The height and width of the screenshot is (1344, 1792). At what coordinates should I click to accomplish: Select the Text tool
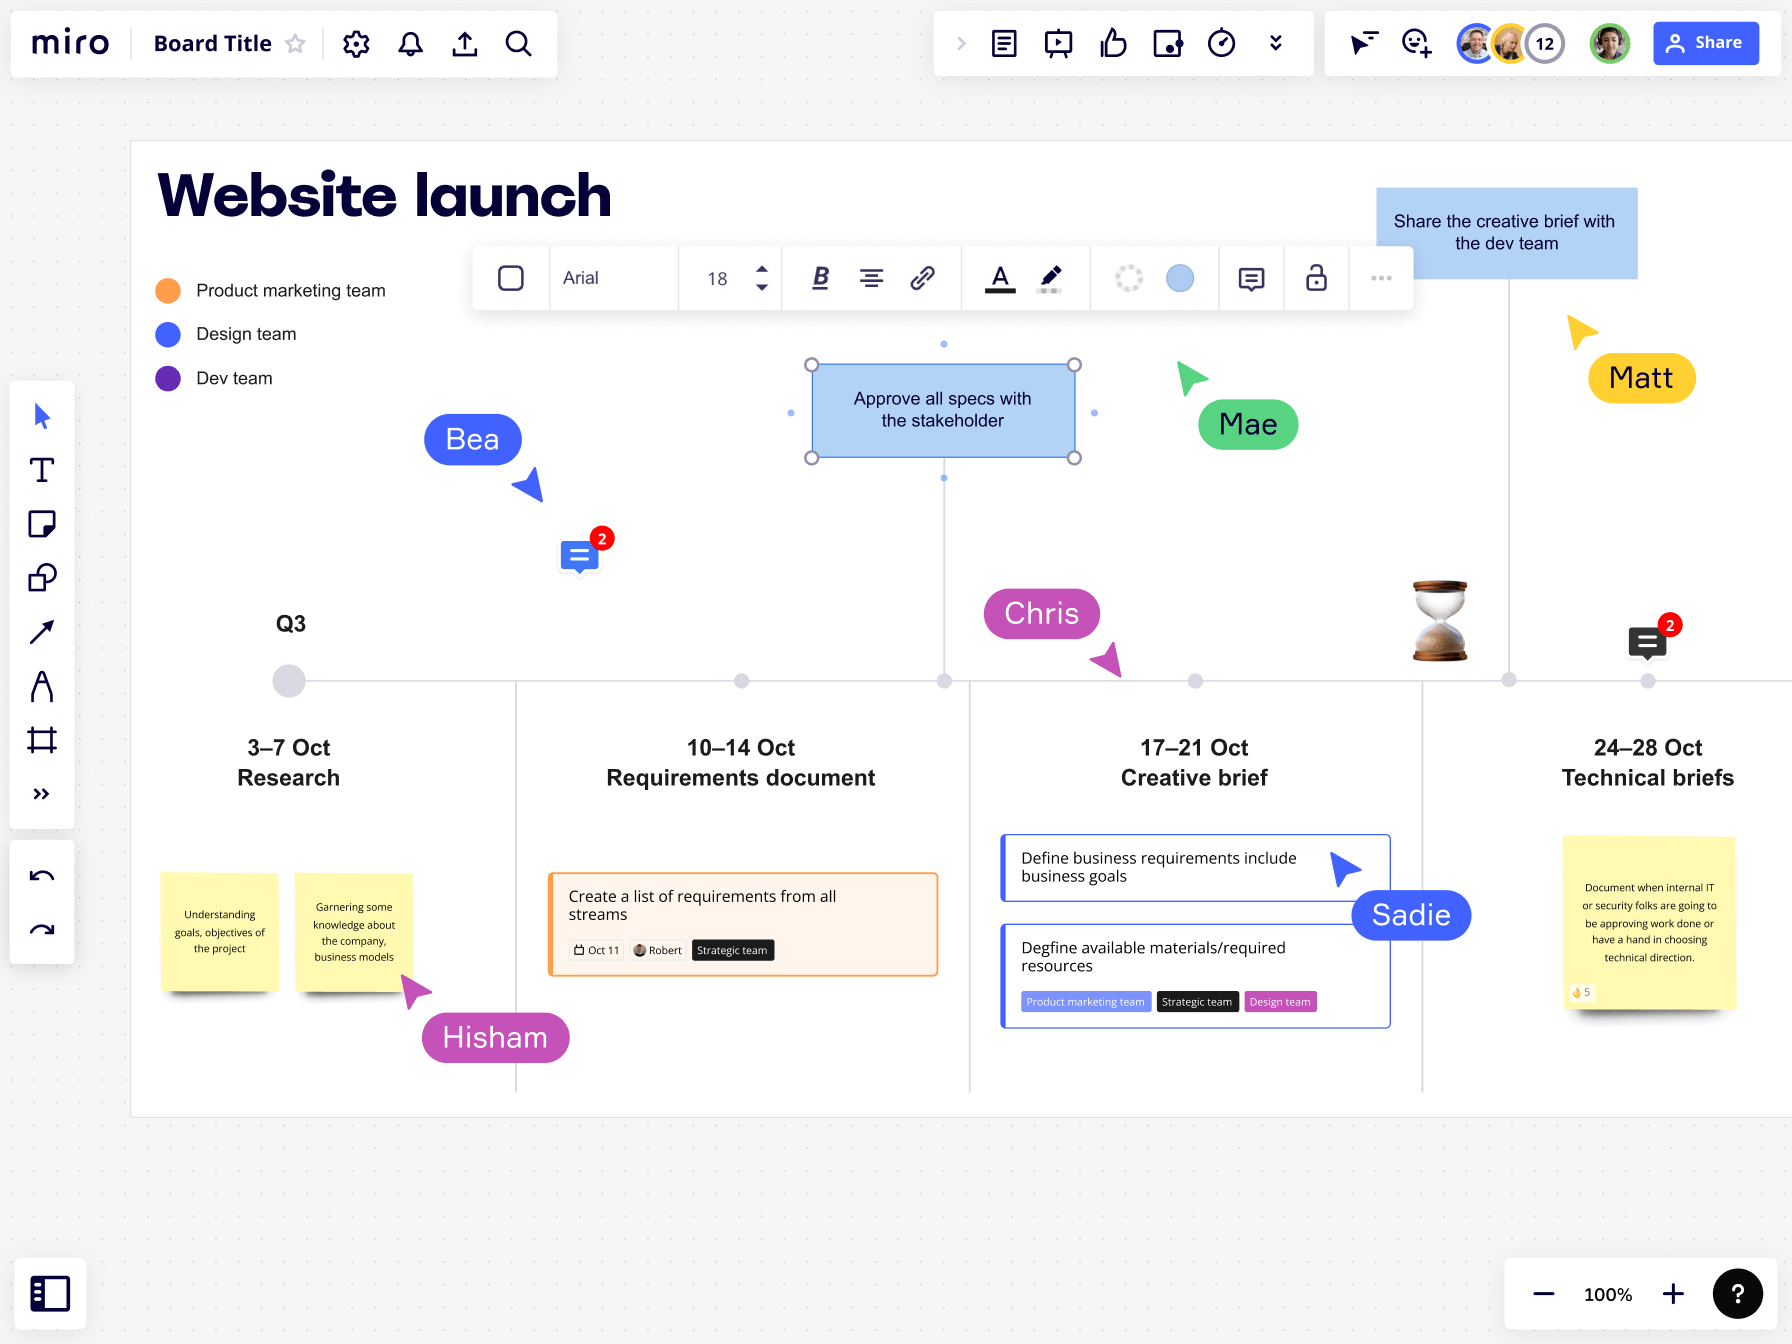click(42, 469)
